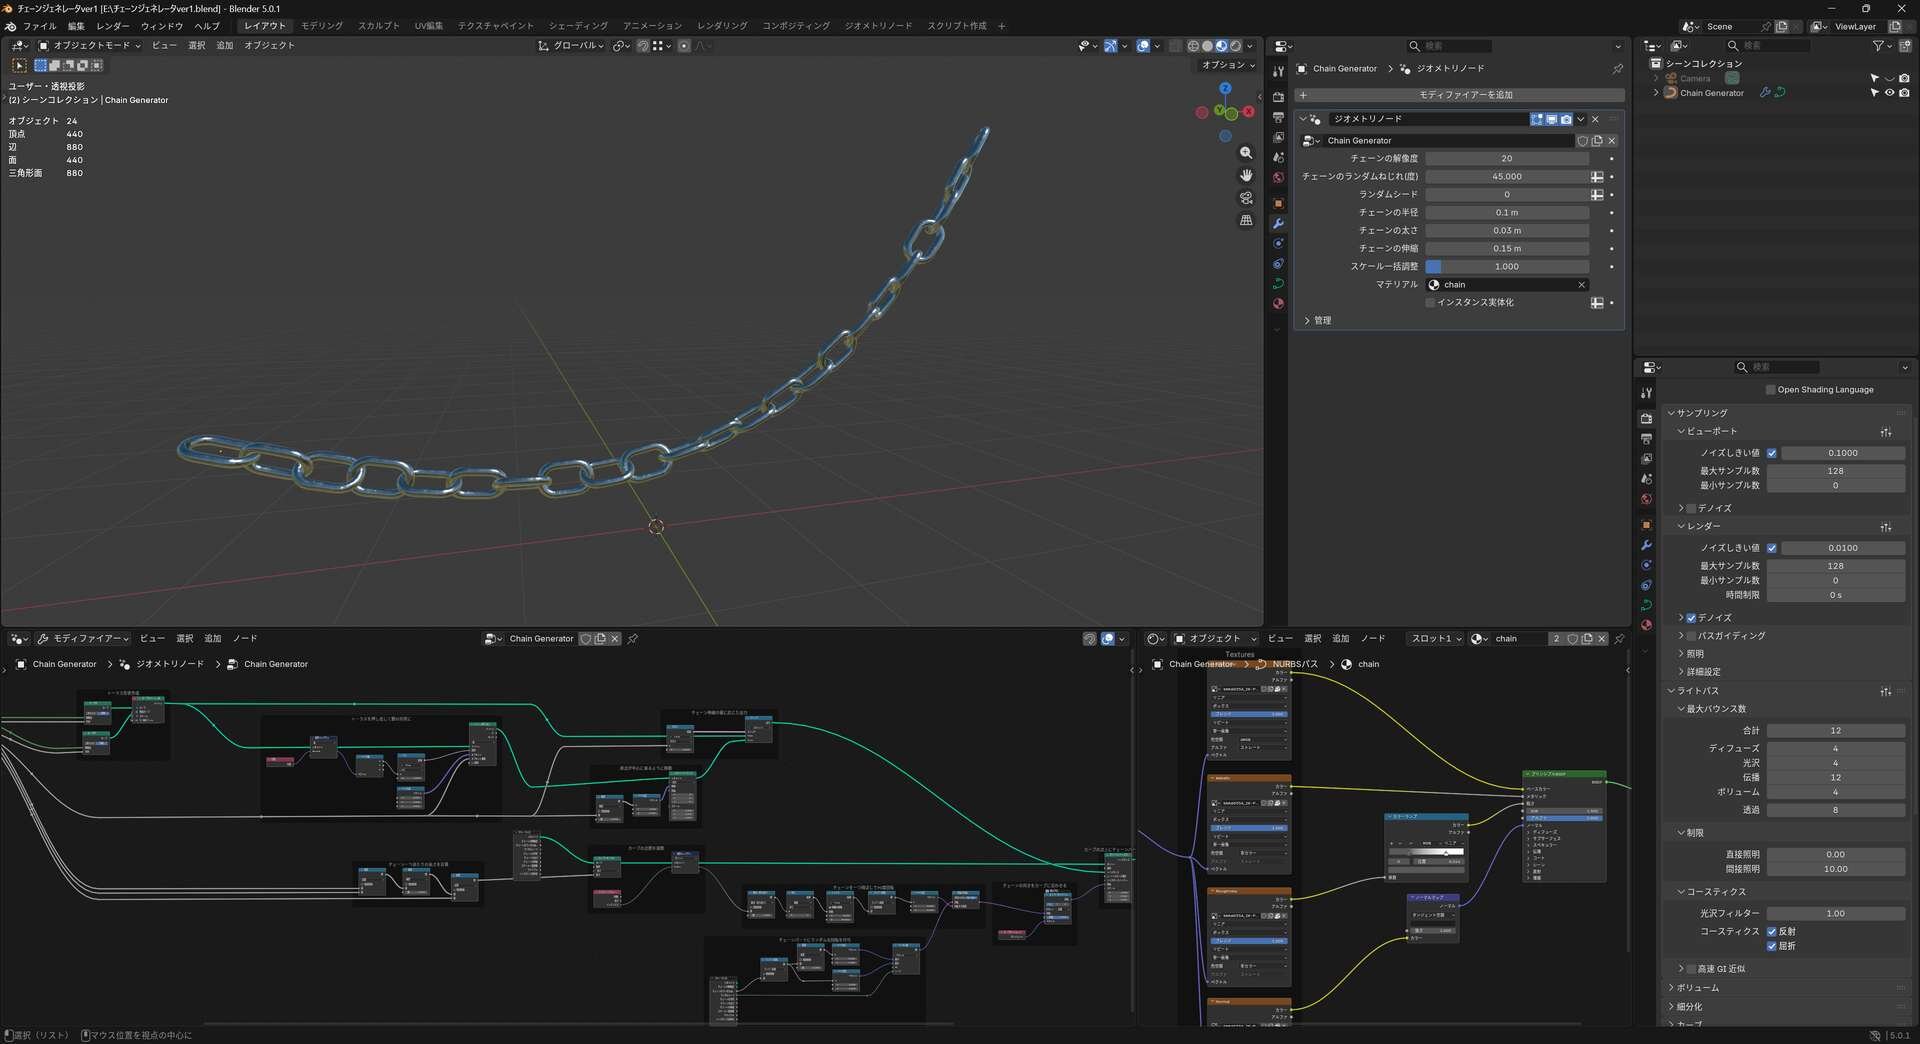The width and height of the screenshot is (1920, 1044).
Task: Open the オブジェクトモード mode dropdown
Action: (x=89, y=46)
